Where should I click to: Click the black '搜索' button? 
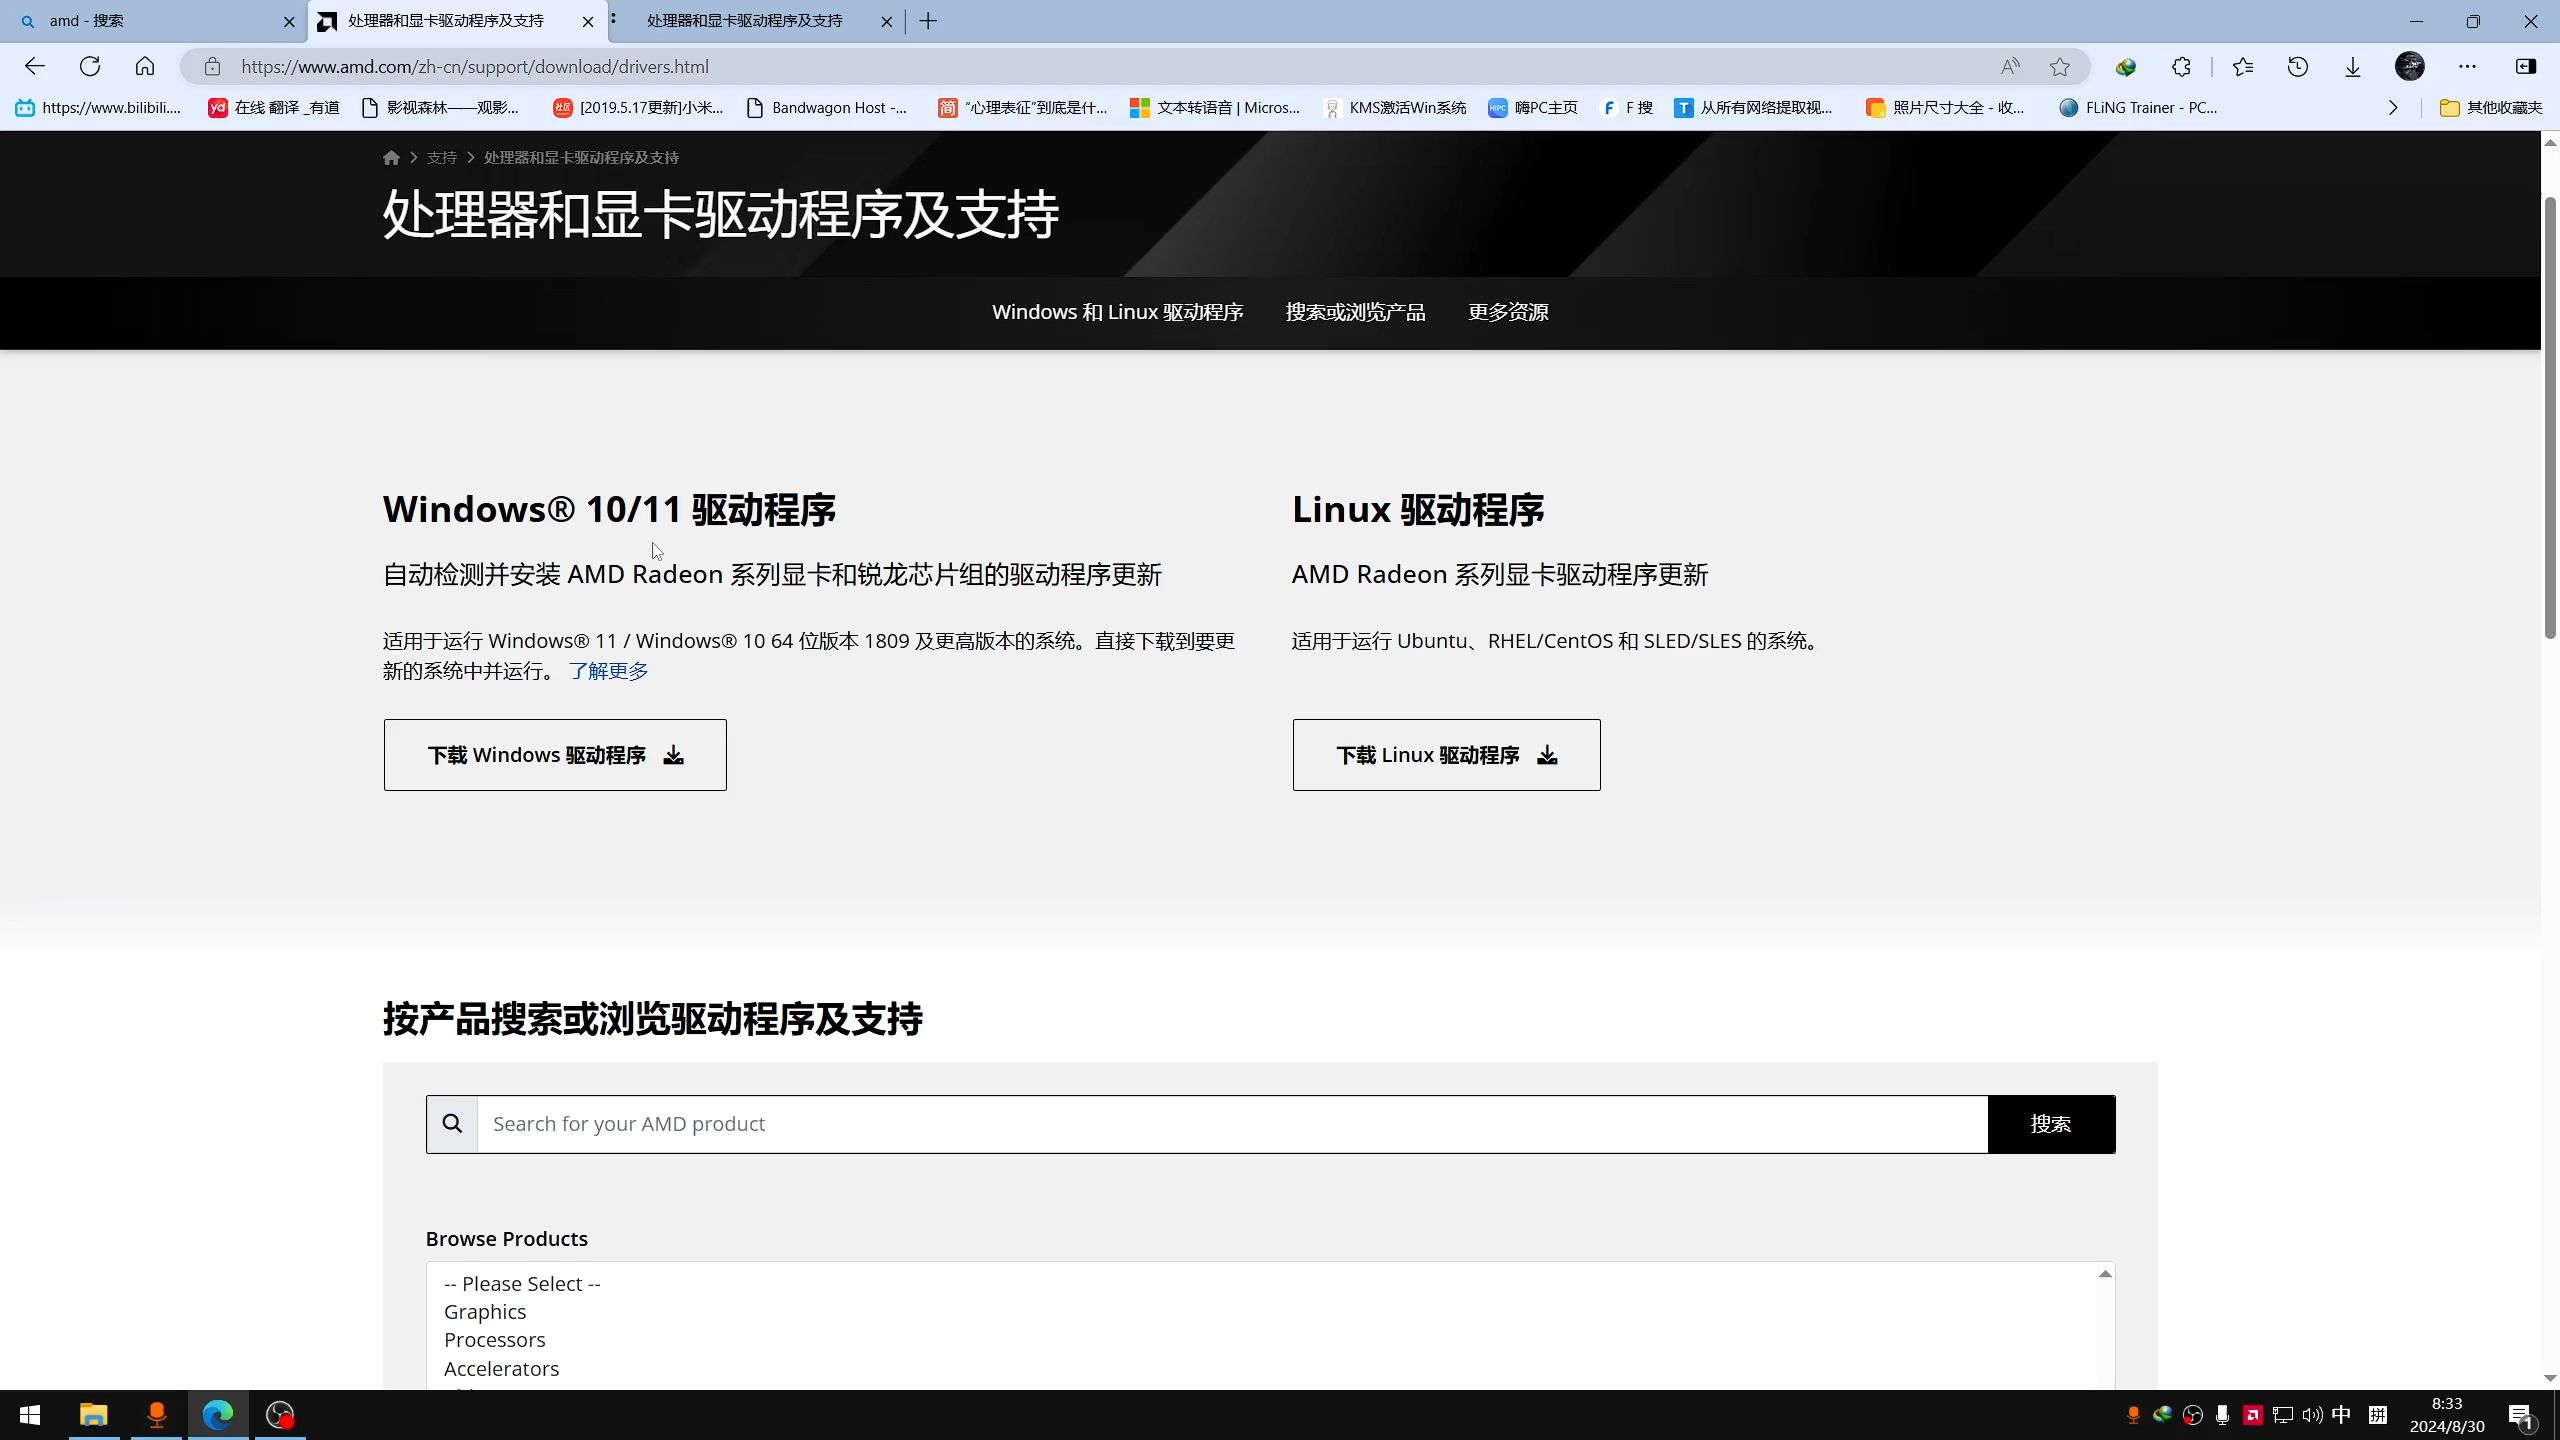pos(2051,1124)
